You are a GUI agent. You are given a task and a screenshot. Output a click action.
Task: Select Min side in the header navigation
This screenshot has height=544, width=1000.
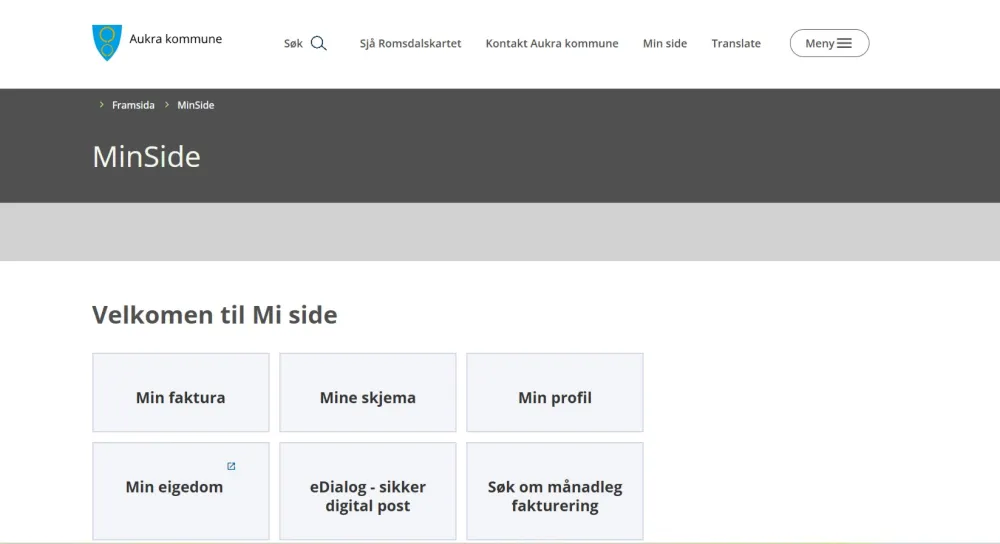point(665,44)
